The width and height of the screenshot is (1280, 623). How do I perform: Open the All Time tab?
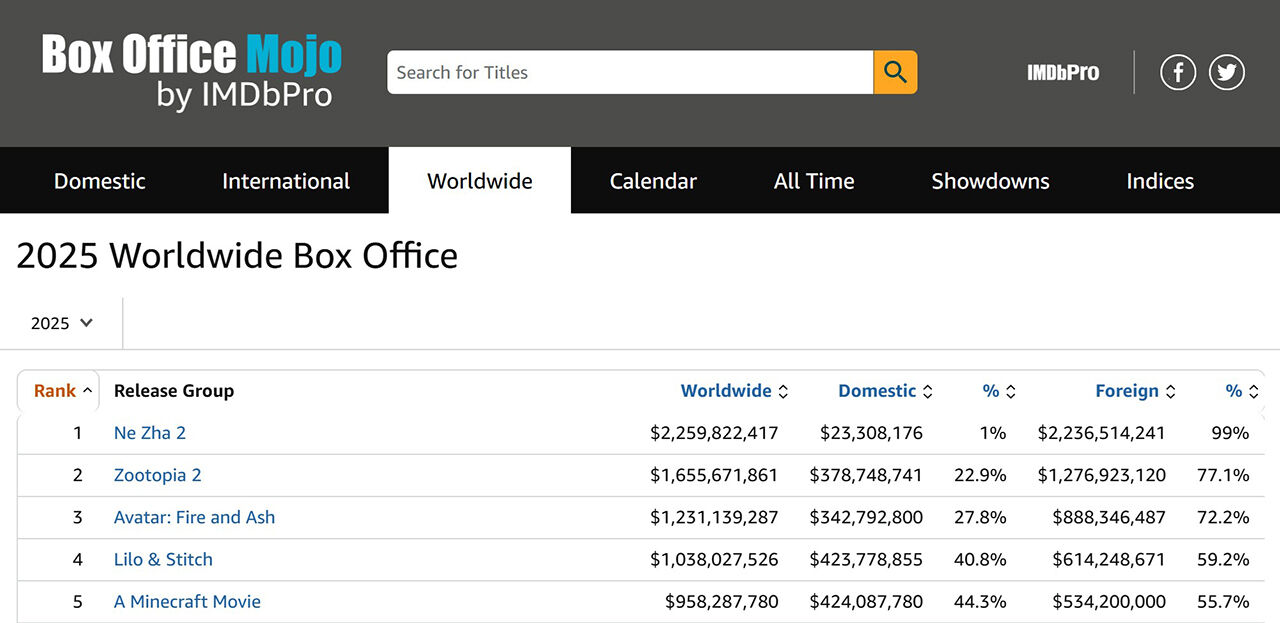(814, 181)
